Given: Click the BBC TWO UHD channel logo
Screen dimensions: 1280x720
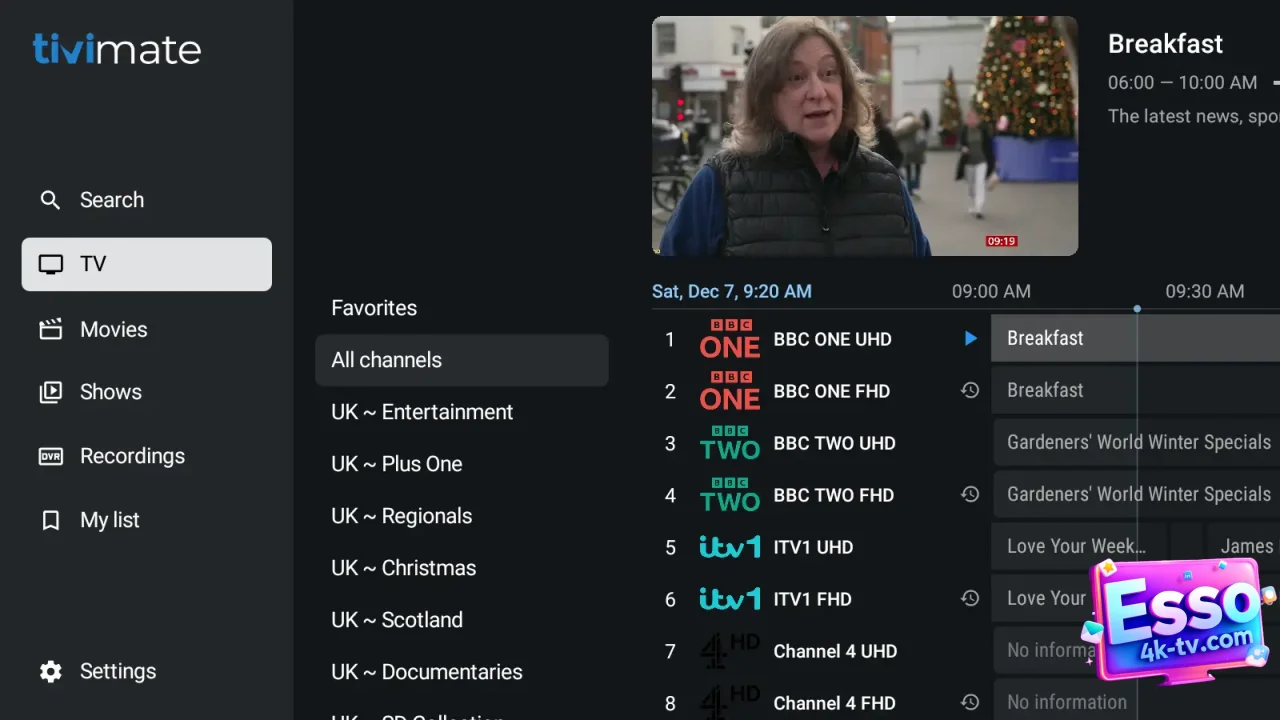Looking at the screenshot, I should click(730, 443).
